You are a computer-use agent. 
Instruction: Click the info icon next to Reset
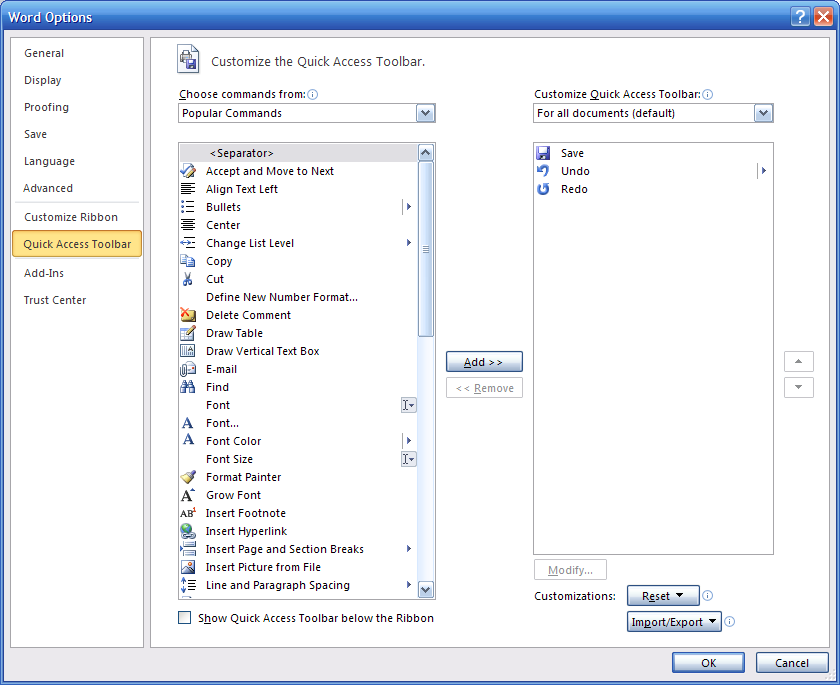pos(708,596)
